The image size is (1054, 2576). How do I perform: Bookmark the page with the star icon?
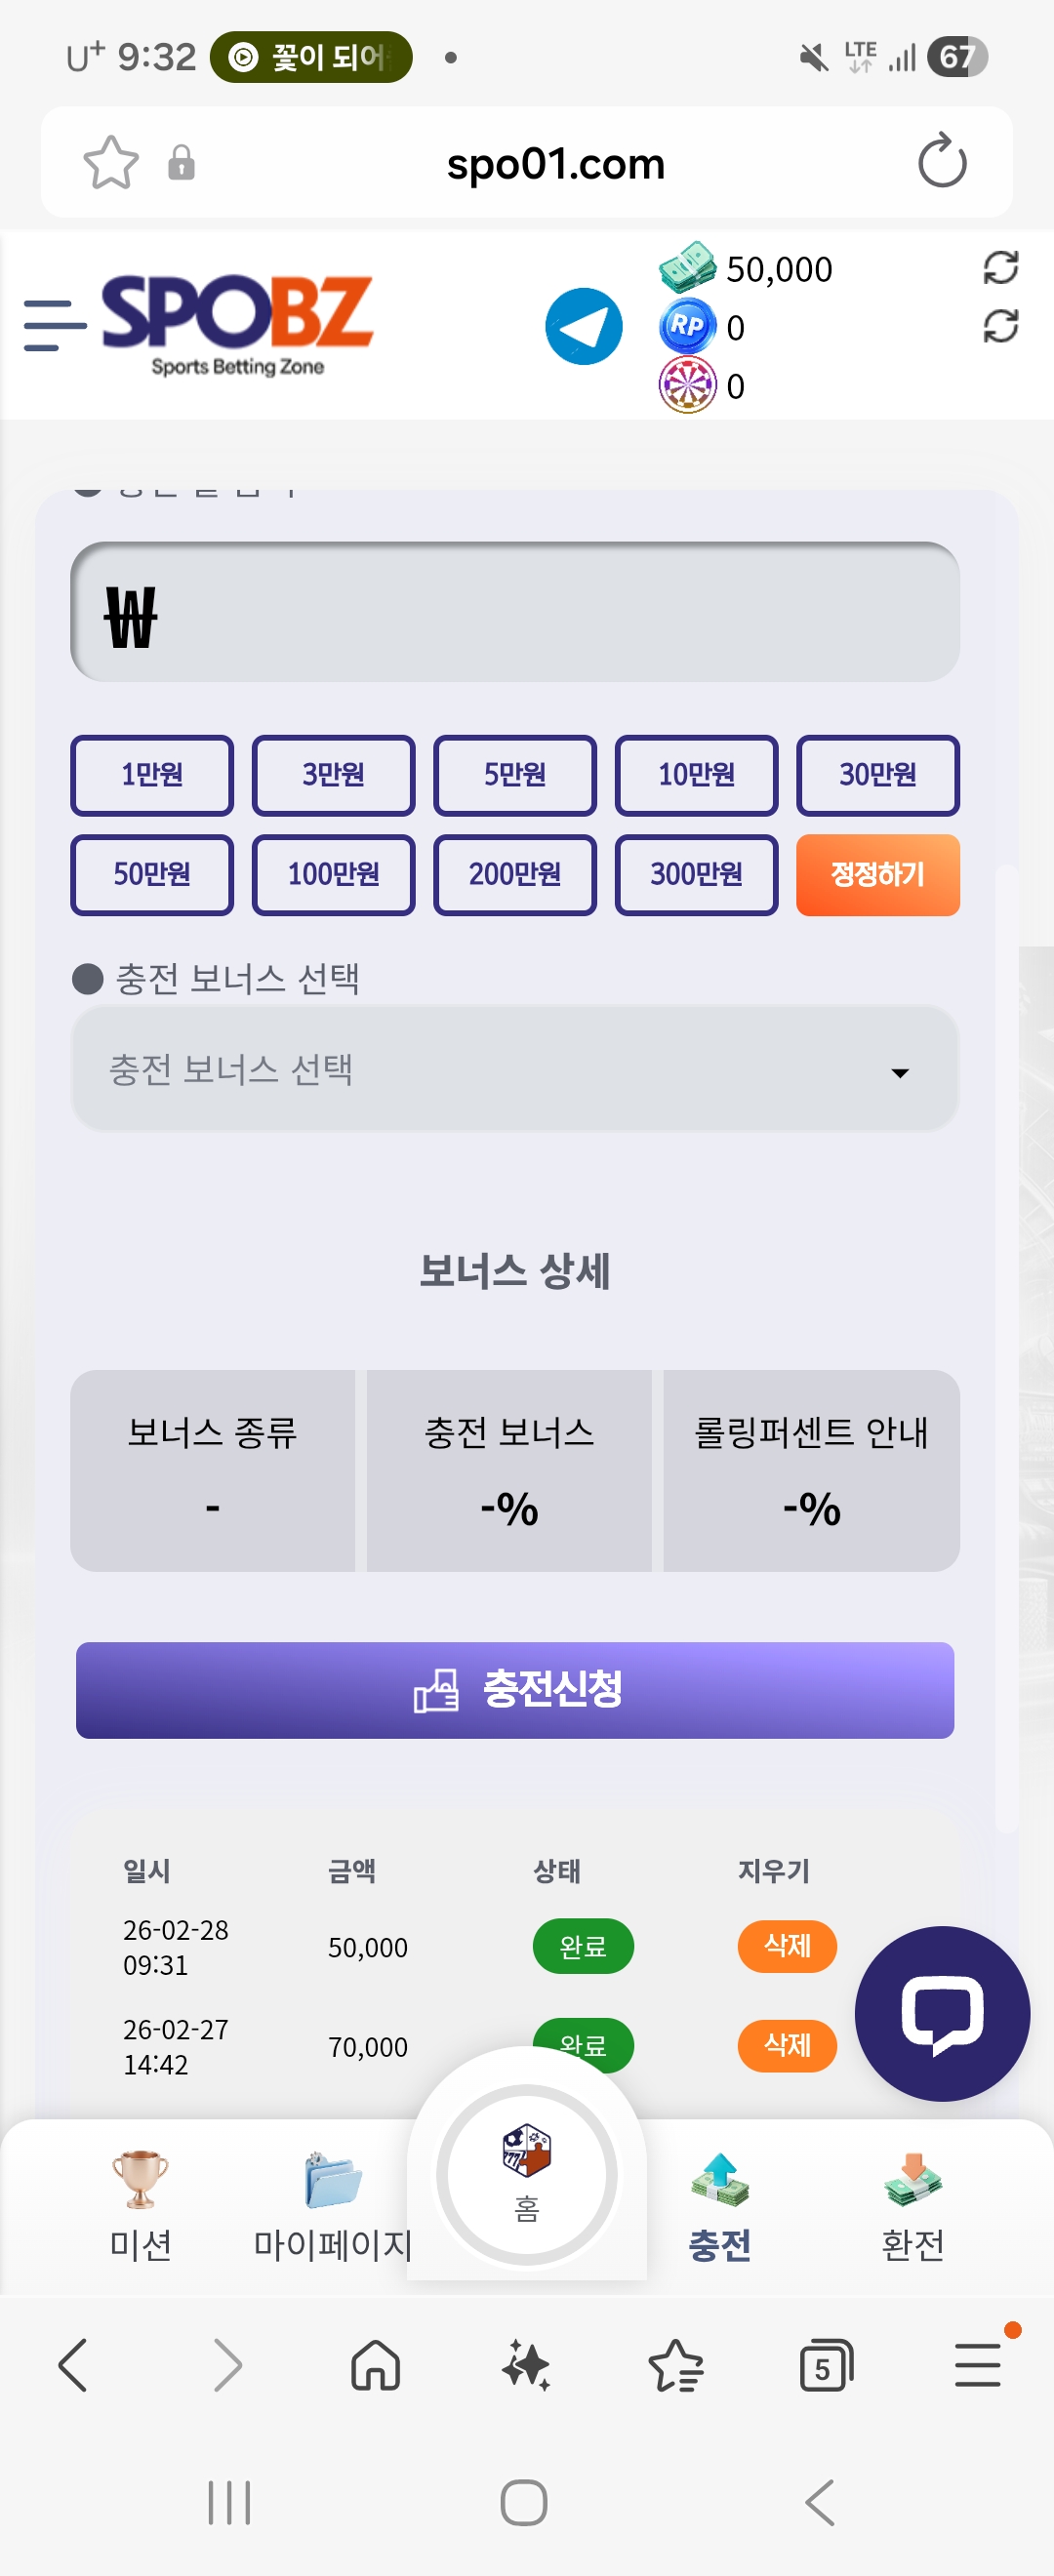tap(110, 163)
